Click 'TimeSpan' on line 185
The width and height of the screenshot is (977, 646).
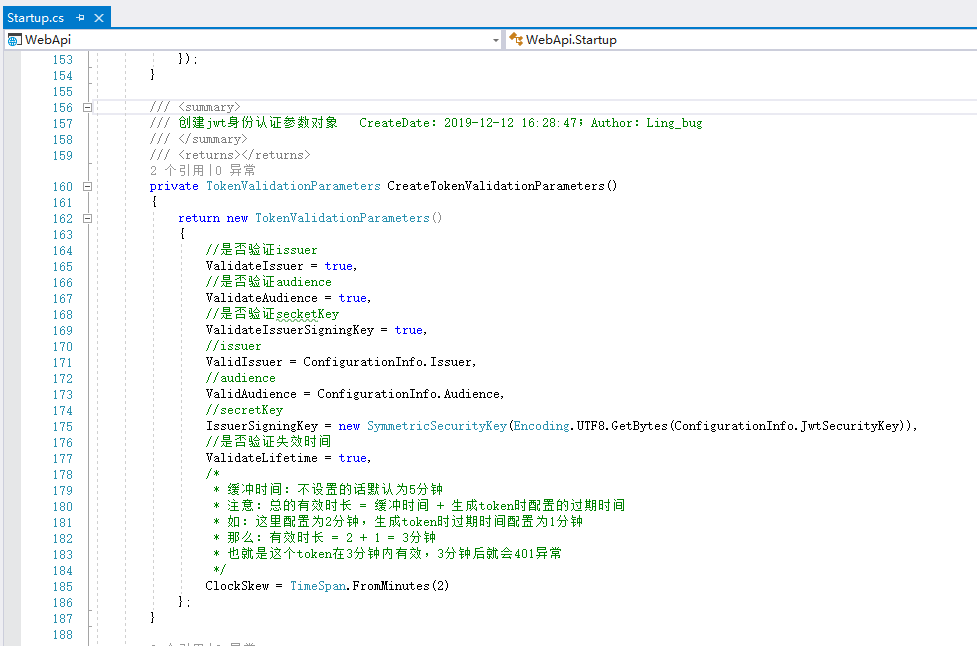pos(318,586)
